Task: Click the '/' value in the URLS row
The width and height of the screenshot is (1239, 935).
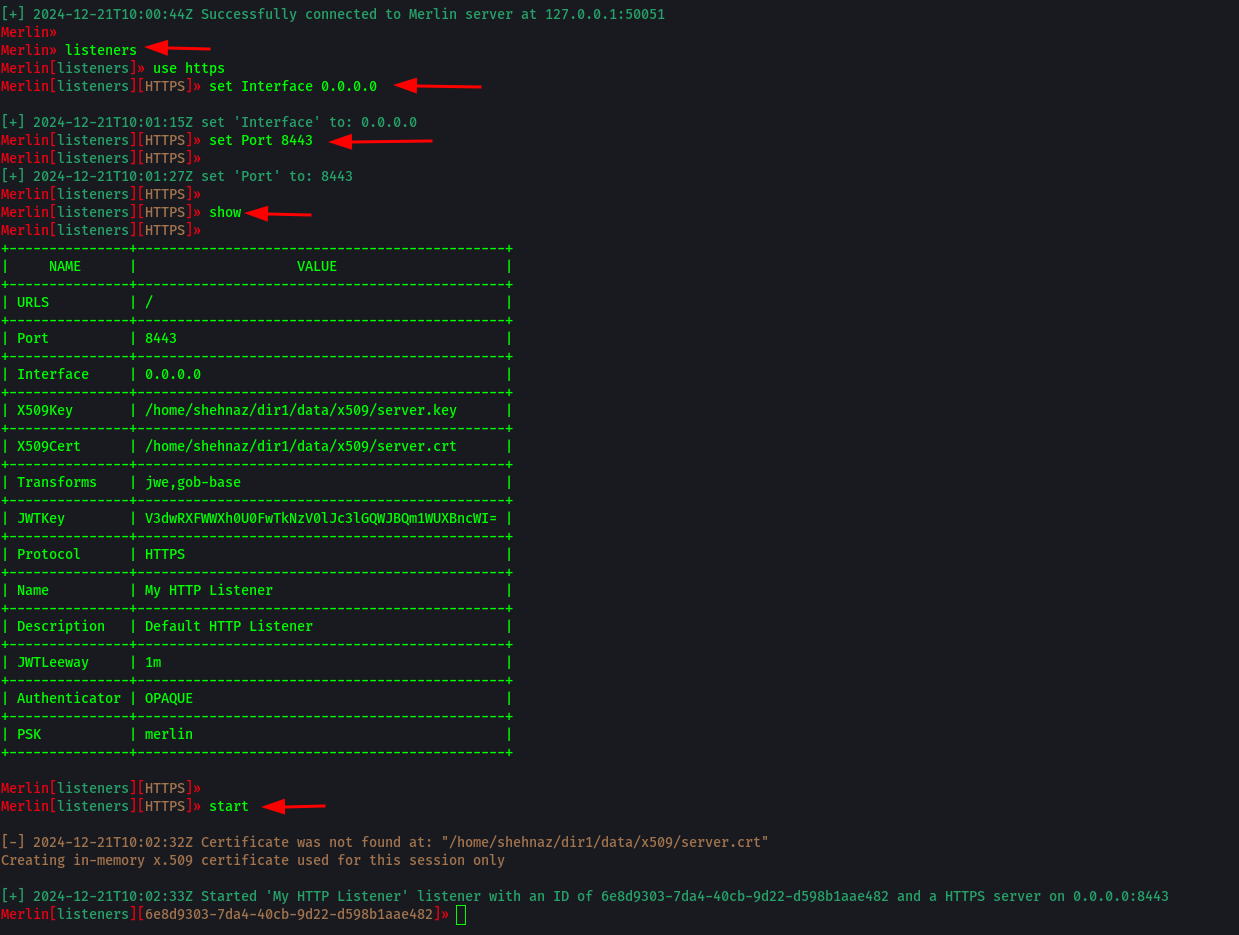Action: point(149,302)
